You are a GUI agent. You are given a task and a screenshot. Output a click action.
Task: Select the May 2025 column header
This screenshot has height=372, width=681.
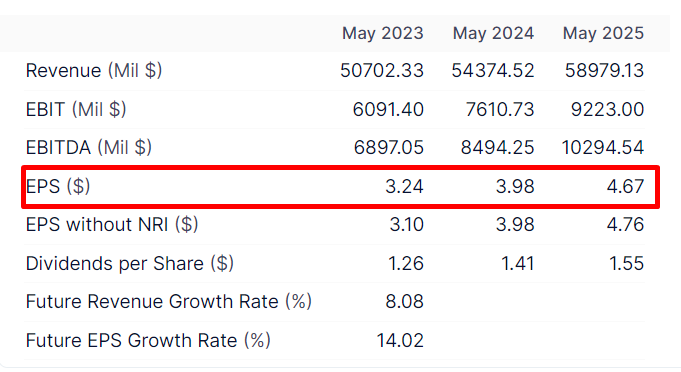tap(603, 33)
